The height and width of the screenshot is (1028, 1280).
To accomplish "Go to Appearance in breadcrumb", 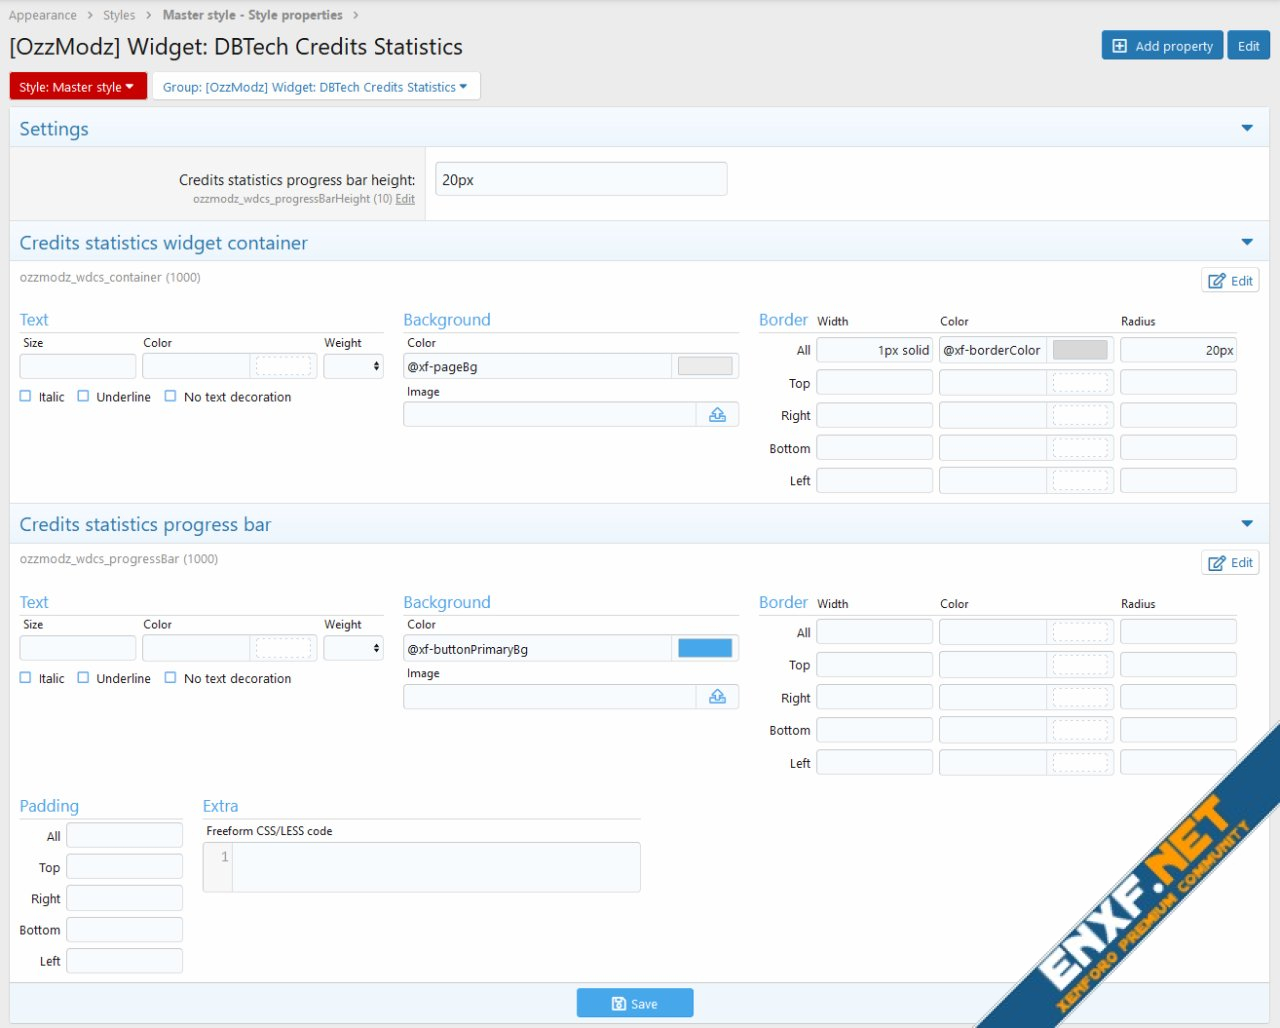I will click(43, 15).
